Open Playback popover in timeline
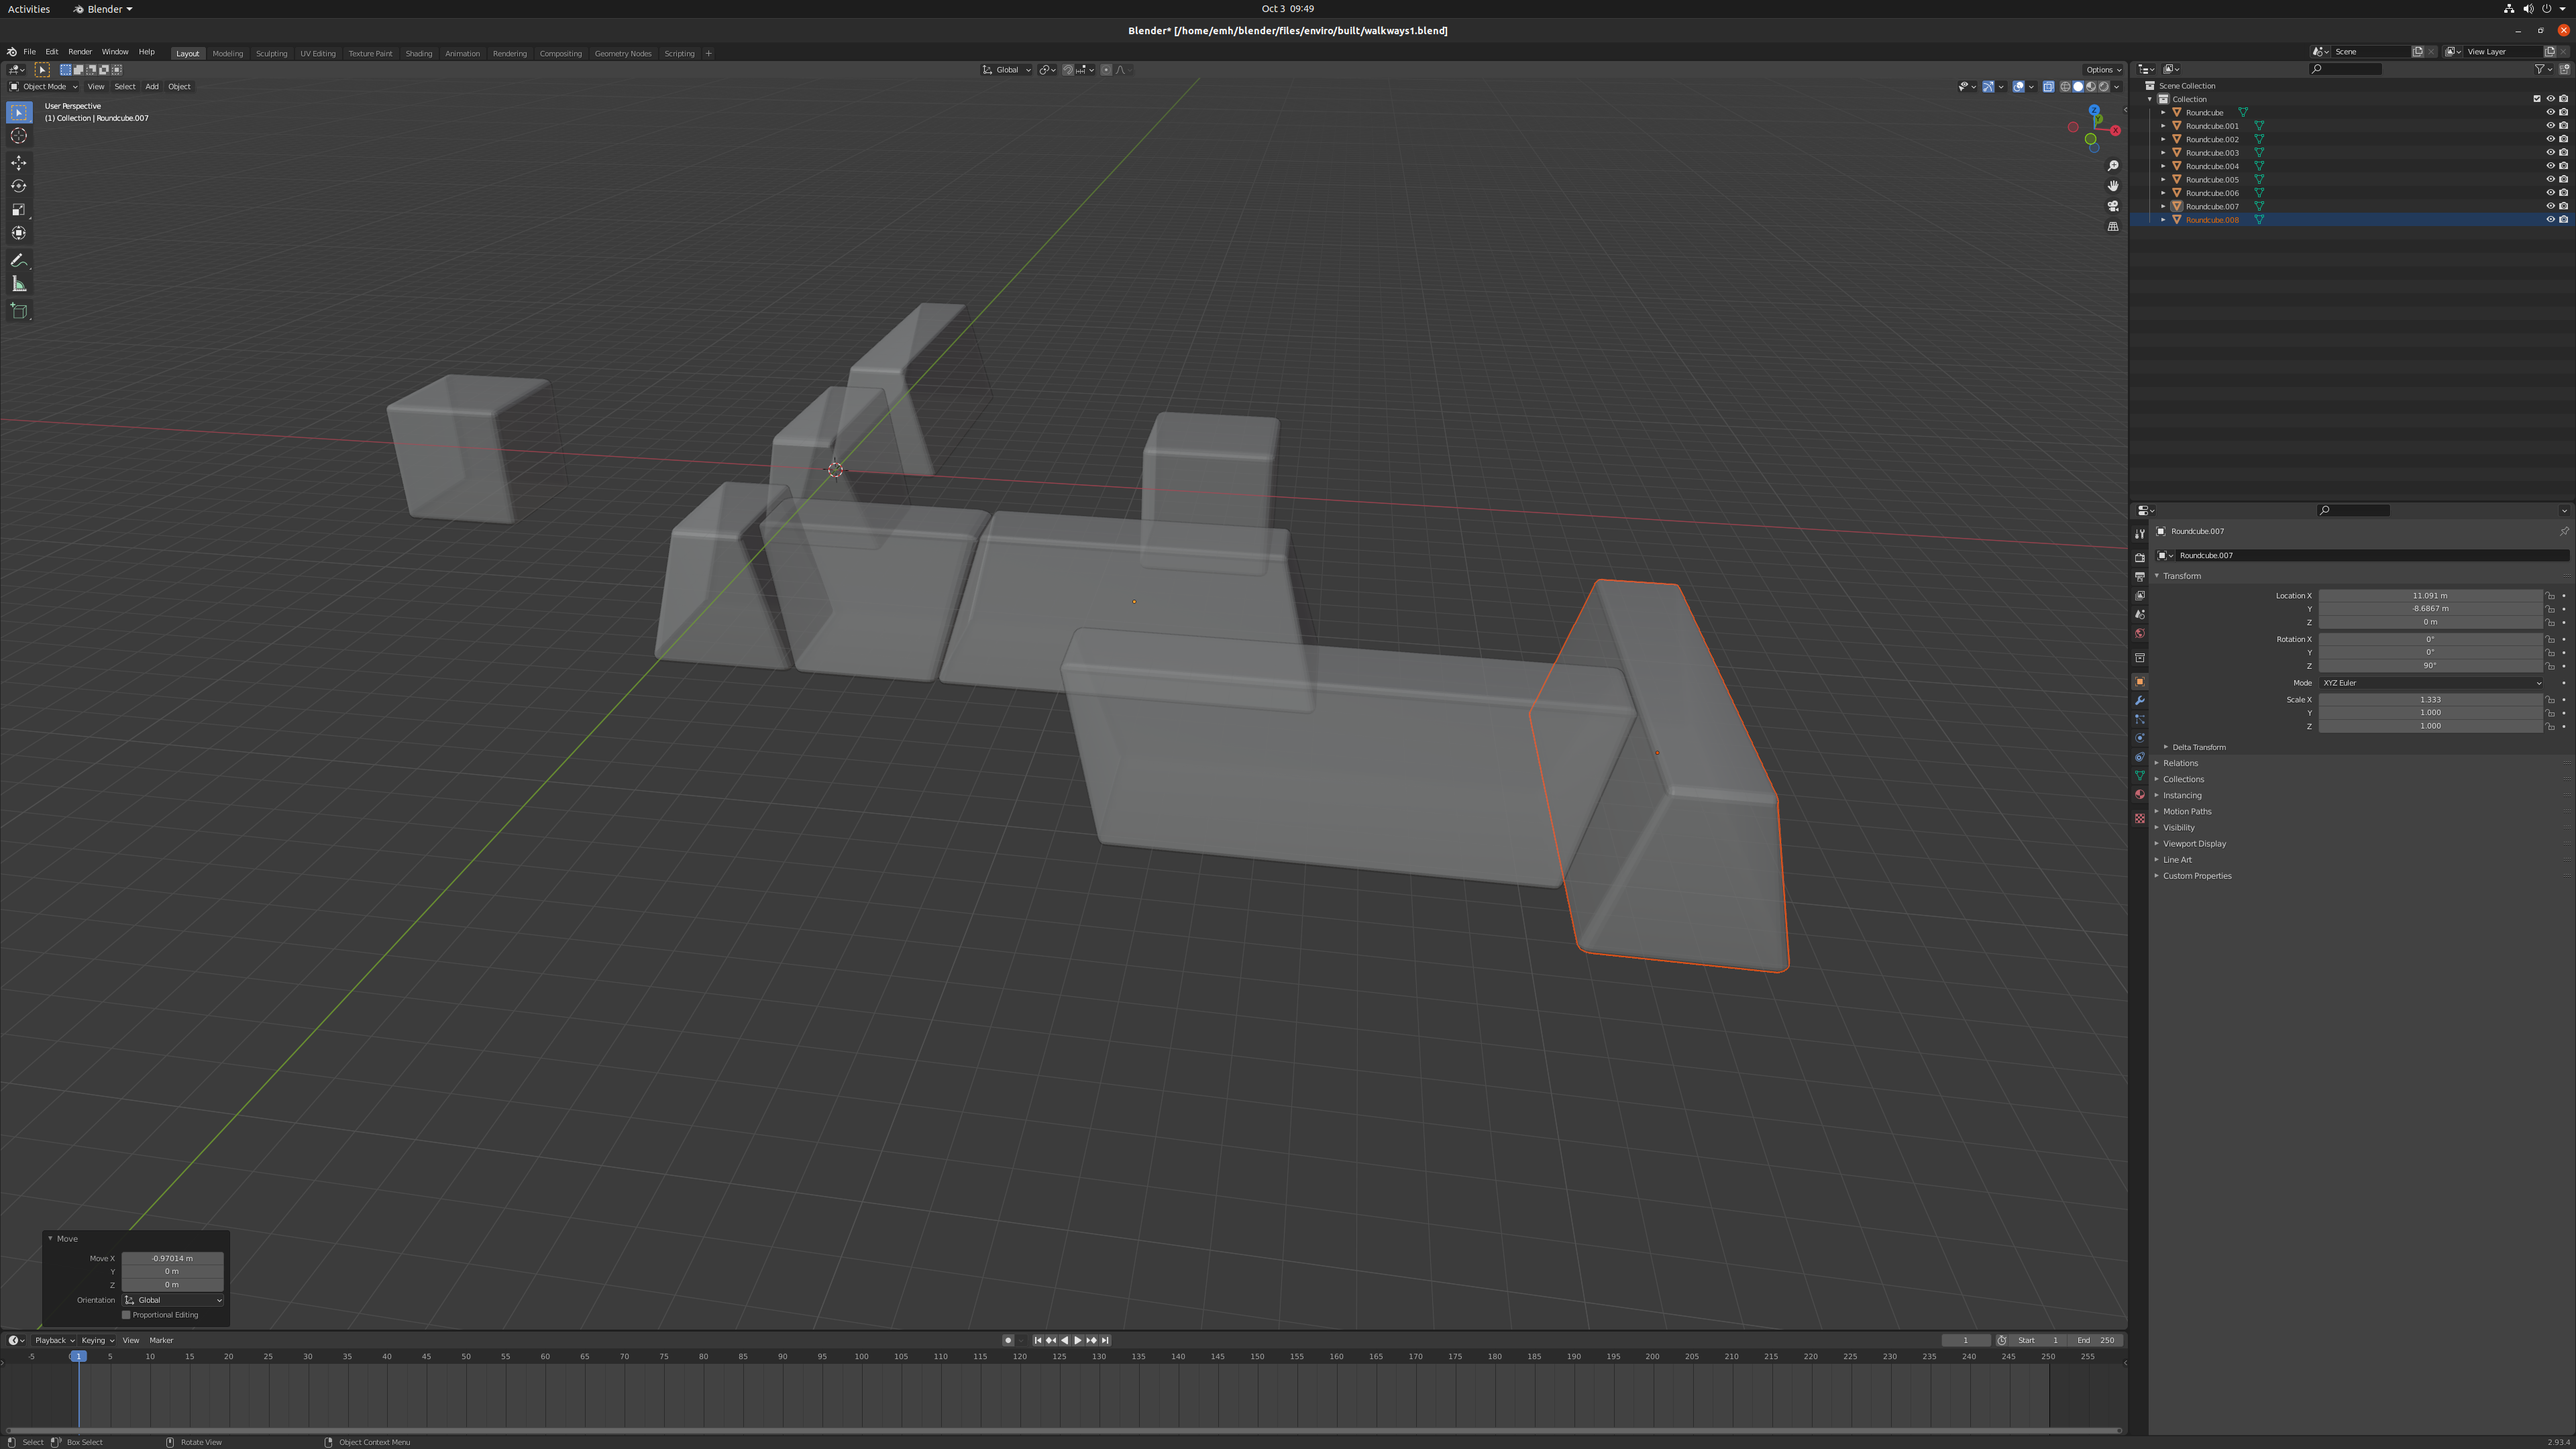Image resolution: width=2576 pixels, height=1449 pixels. 54,1341
